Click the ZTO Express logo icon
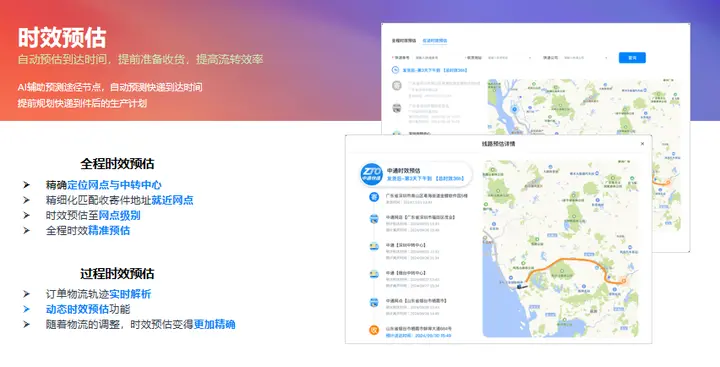 coord(371,174)
